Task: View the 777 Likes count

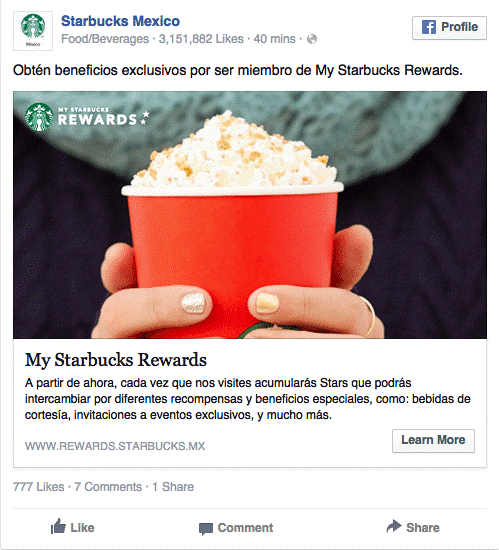Action: click(x=39, y=487)
